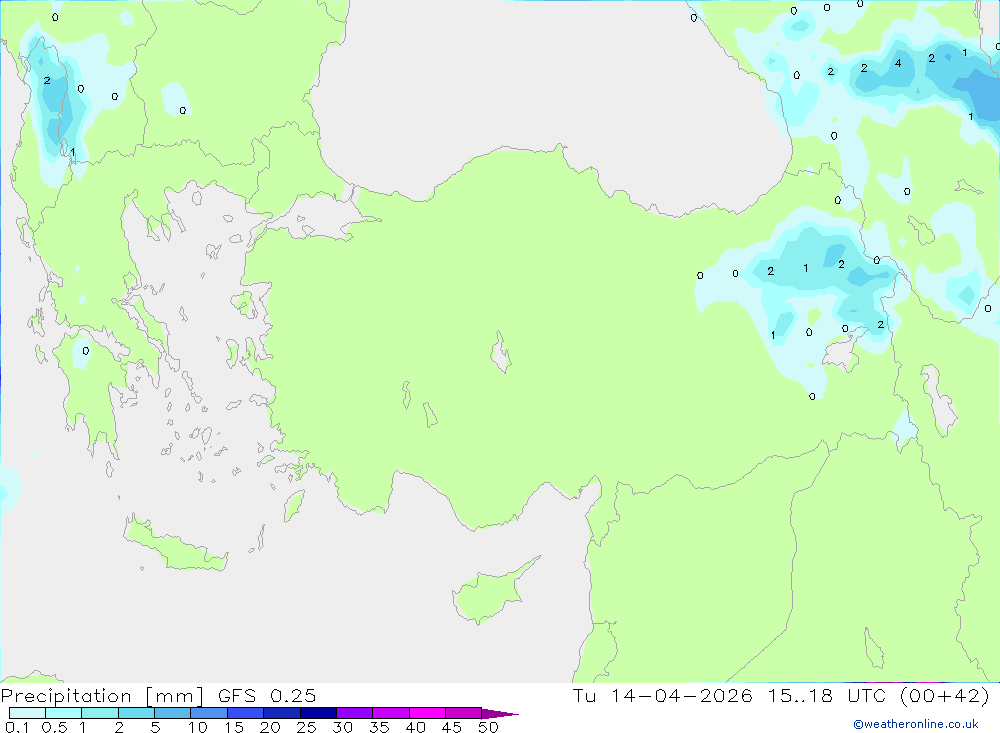The height and width of the screenshot is (733, 1000).
Task: Select the 10–15 mm blue legend swatch
Action: 209,713
